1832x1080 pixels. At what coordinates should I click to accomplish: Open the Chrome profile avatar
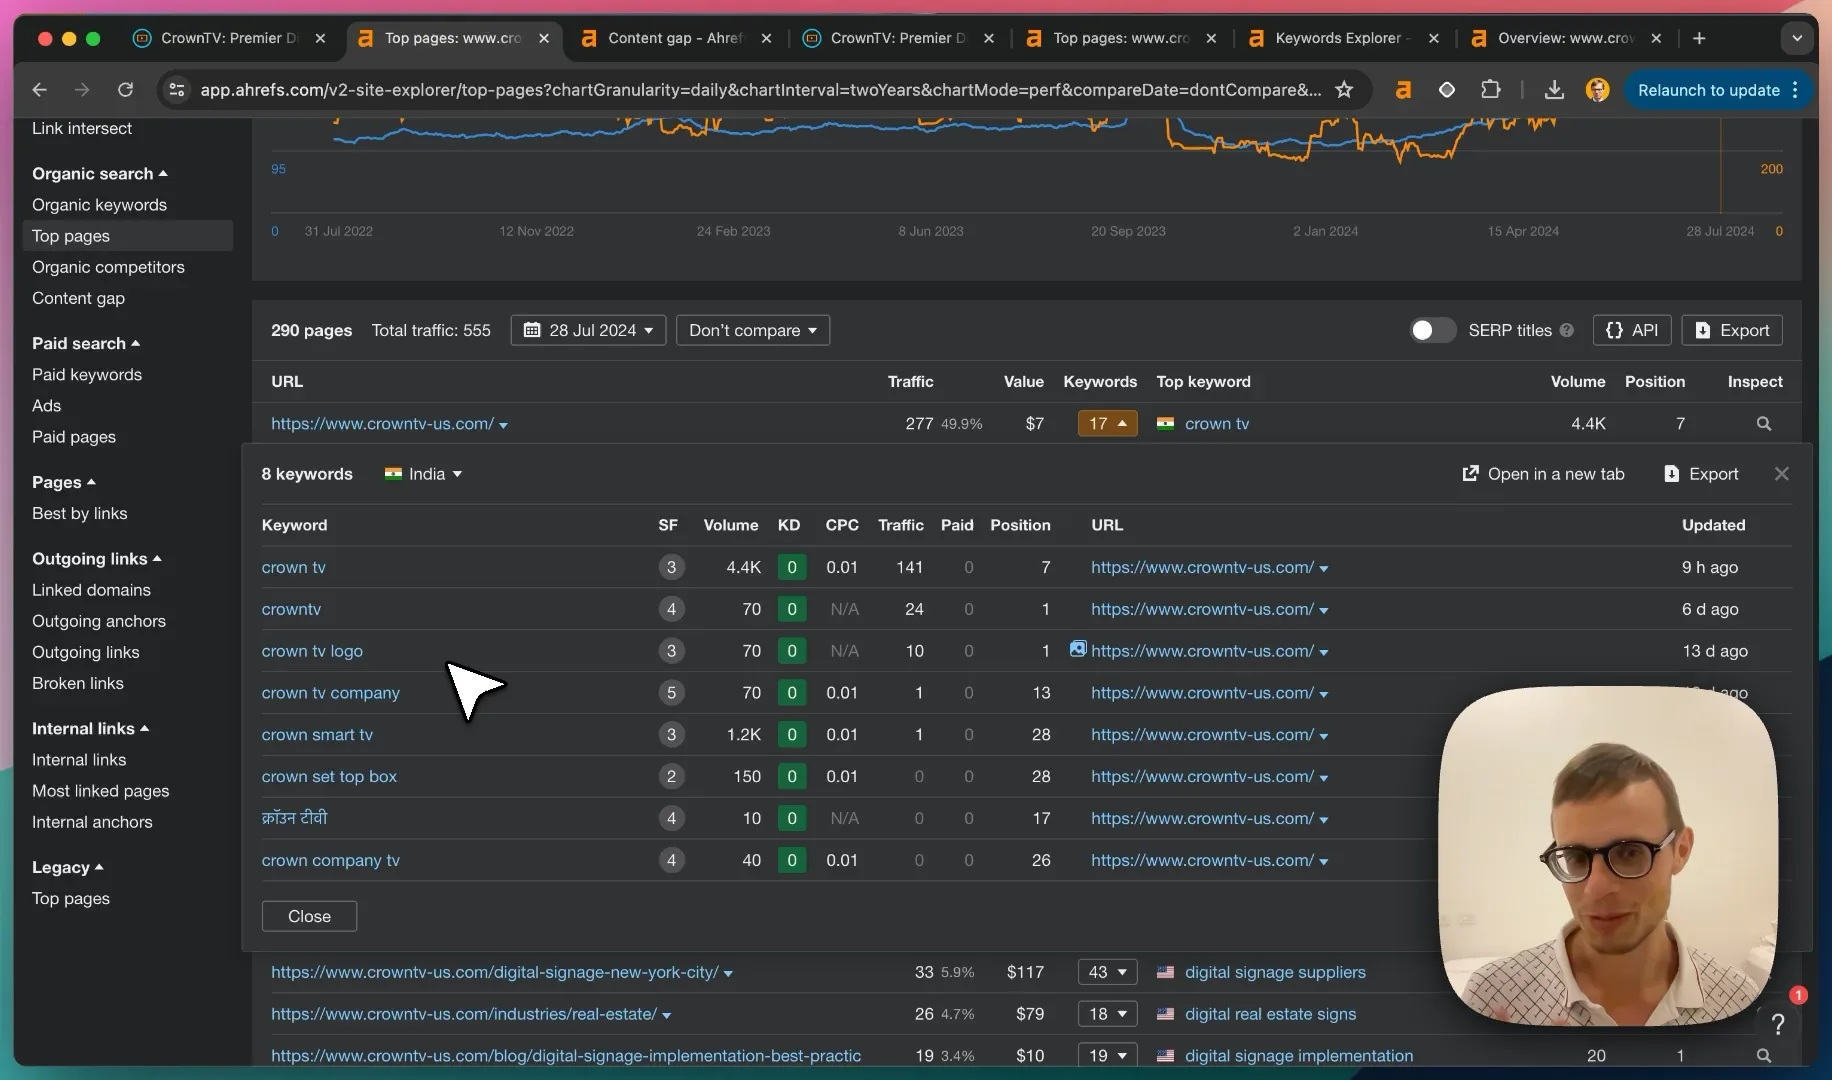[1598, 90]
